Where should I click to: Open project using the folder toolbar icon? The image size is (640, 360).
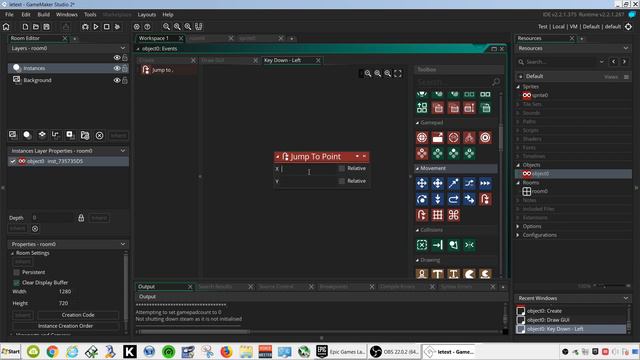pyautogui.click(x=36, y=27)
